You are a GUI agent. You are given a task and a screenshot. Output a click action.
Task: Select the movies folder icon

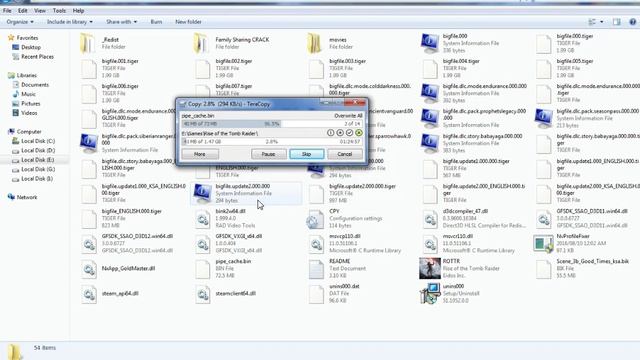point(315,43)
